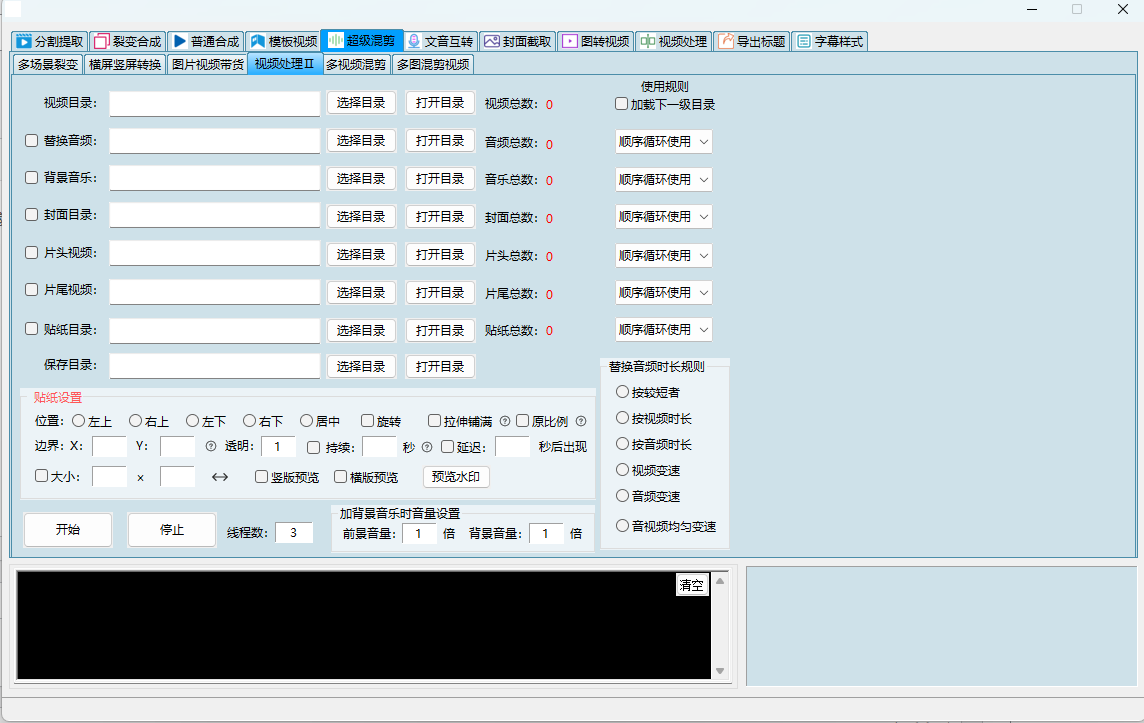Image resolution: width=1144 pixels, height=723 pixels.
Task: Enable the 替换音频 checkbox
Action: 32,141
